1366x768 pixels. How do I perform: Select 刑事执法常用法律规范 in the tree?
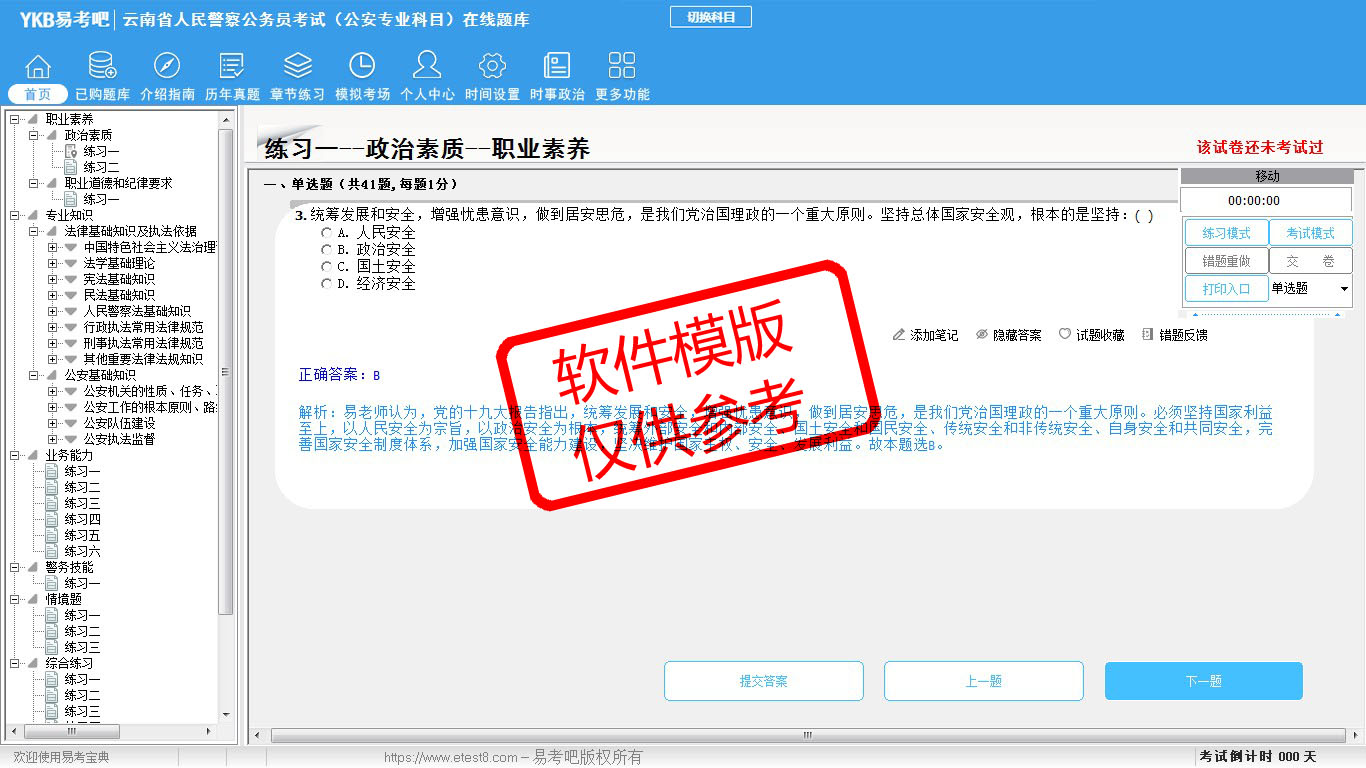tap(143, 343)
